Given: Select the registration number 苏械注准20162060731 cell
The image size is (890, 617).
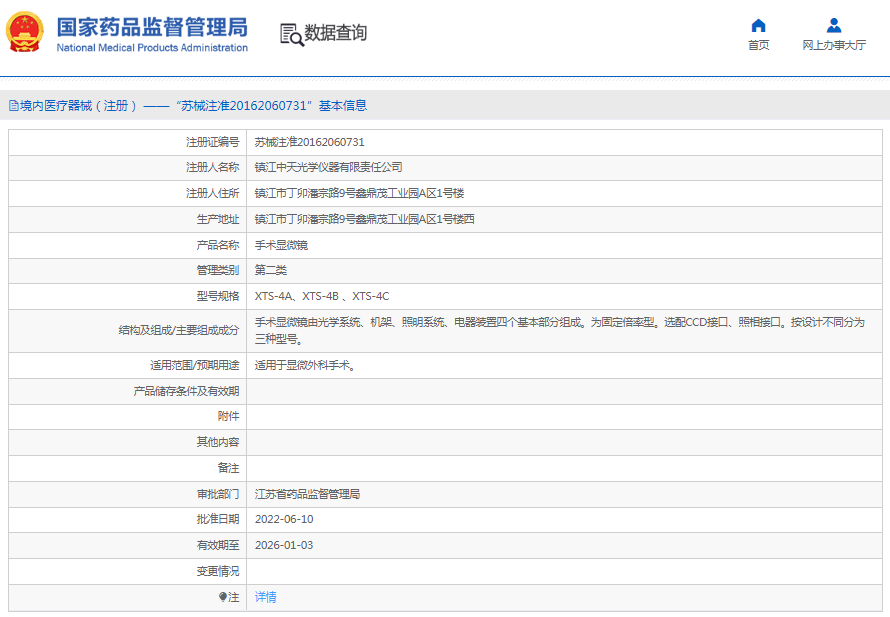Looking at the screenshot, I should click(309, 142).
